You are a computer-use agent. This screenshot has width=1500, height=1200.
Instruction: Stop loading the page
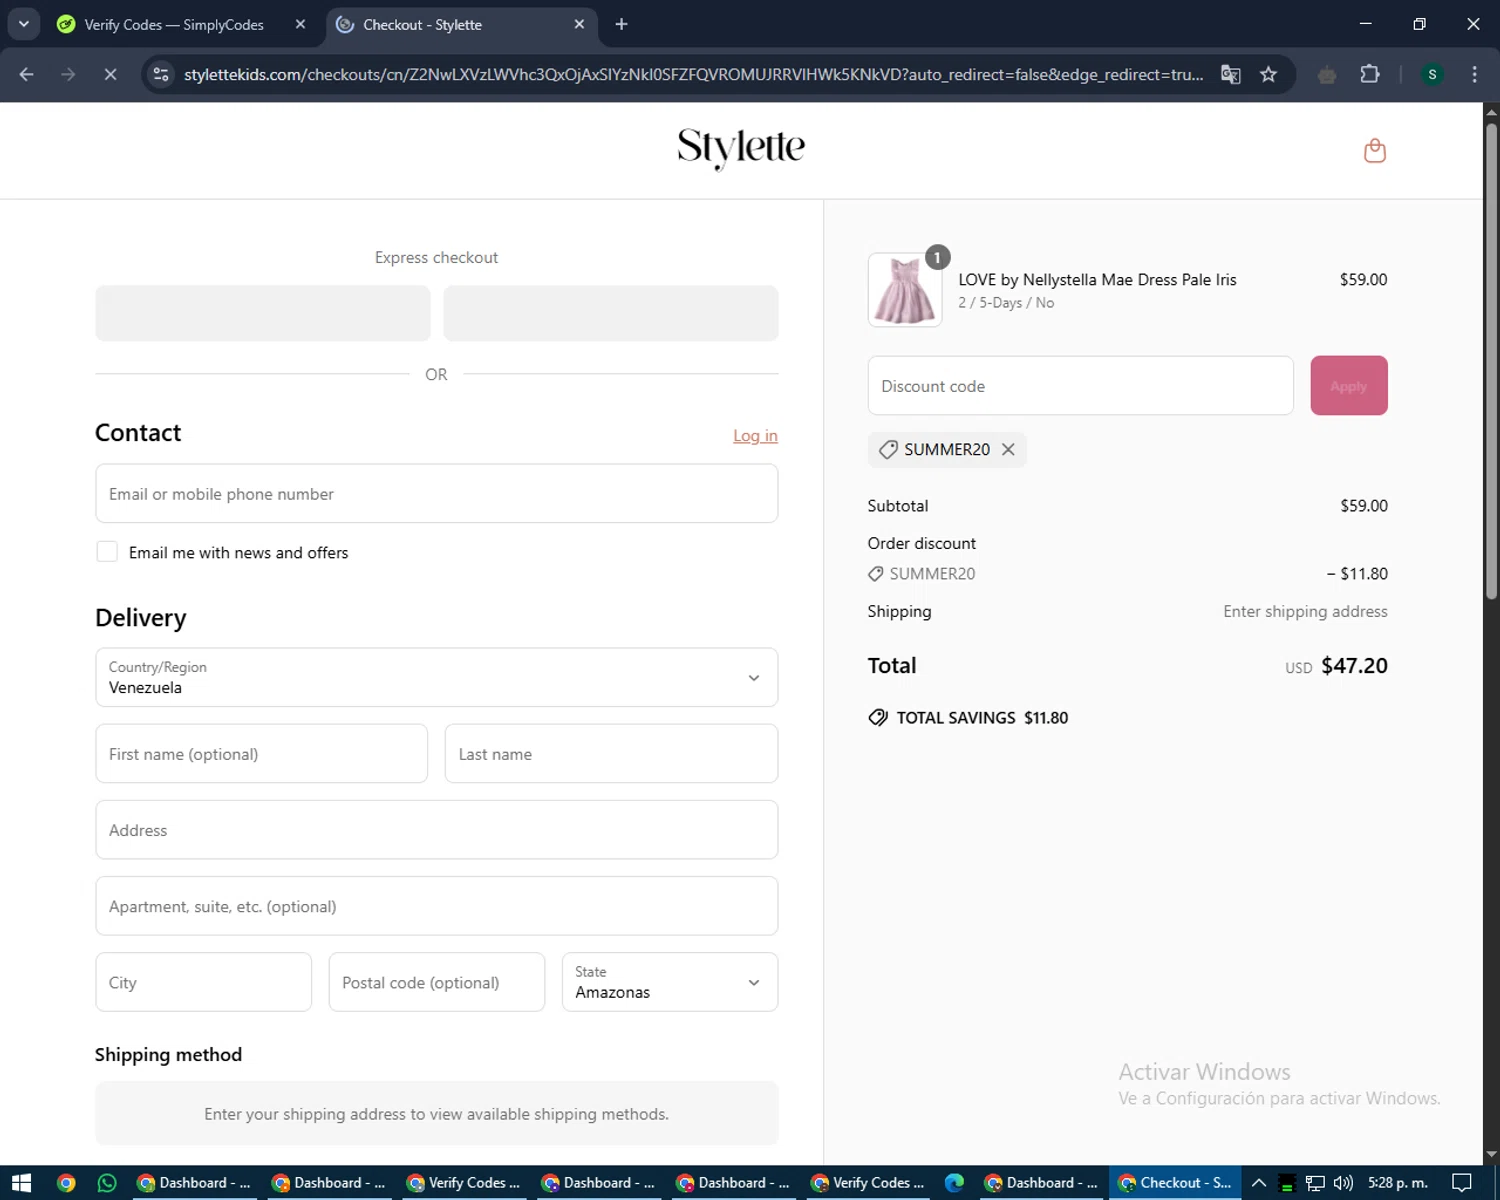click(110, 74)
